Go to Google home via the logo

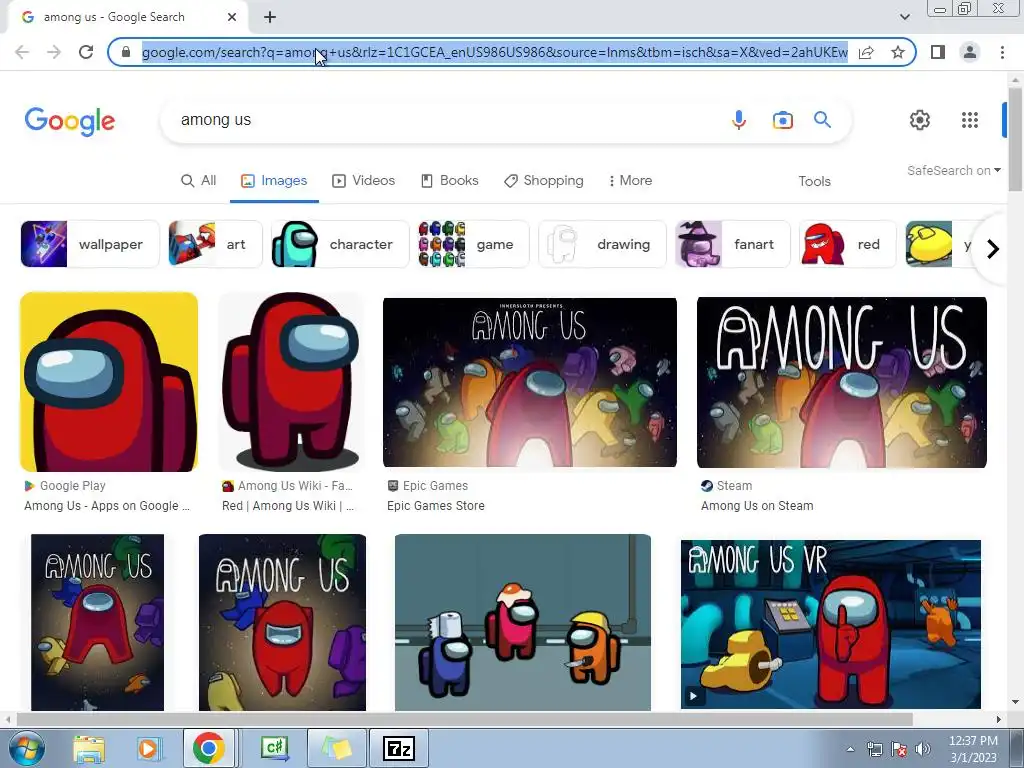click(x=70, y=121)
